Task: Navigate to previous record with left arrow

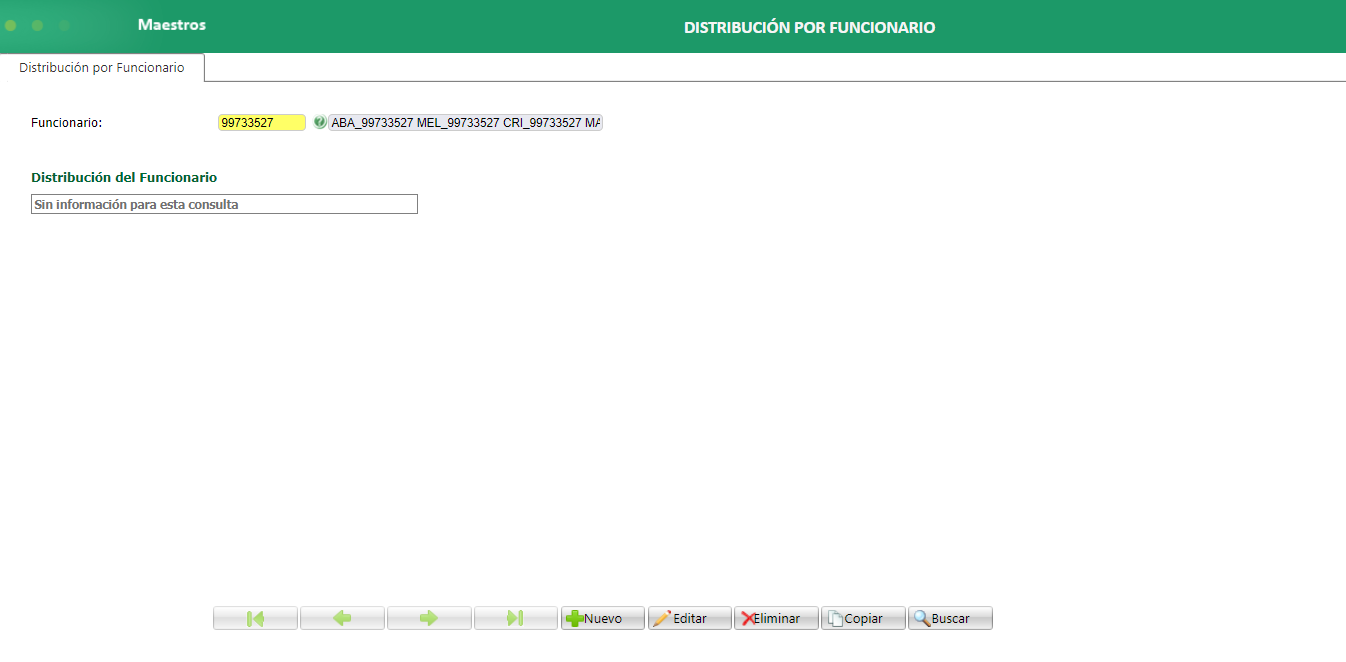Action: click(342, 617)
